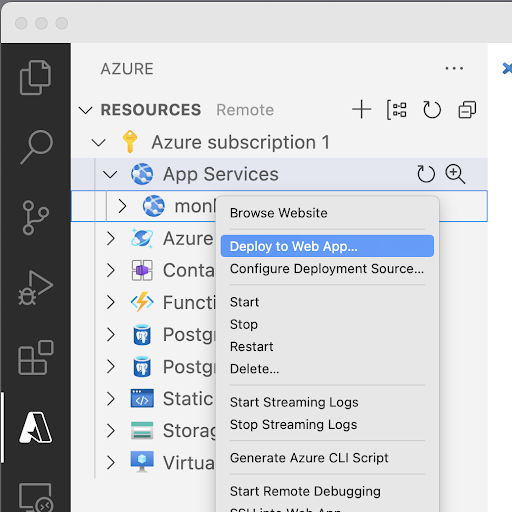
Task: Click the second PostgreSQL database icon
Action: tap(142, 366)
